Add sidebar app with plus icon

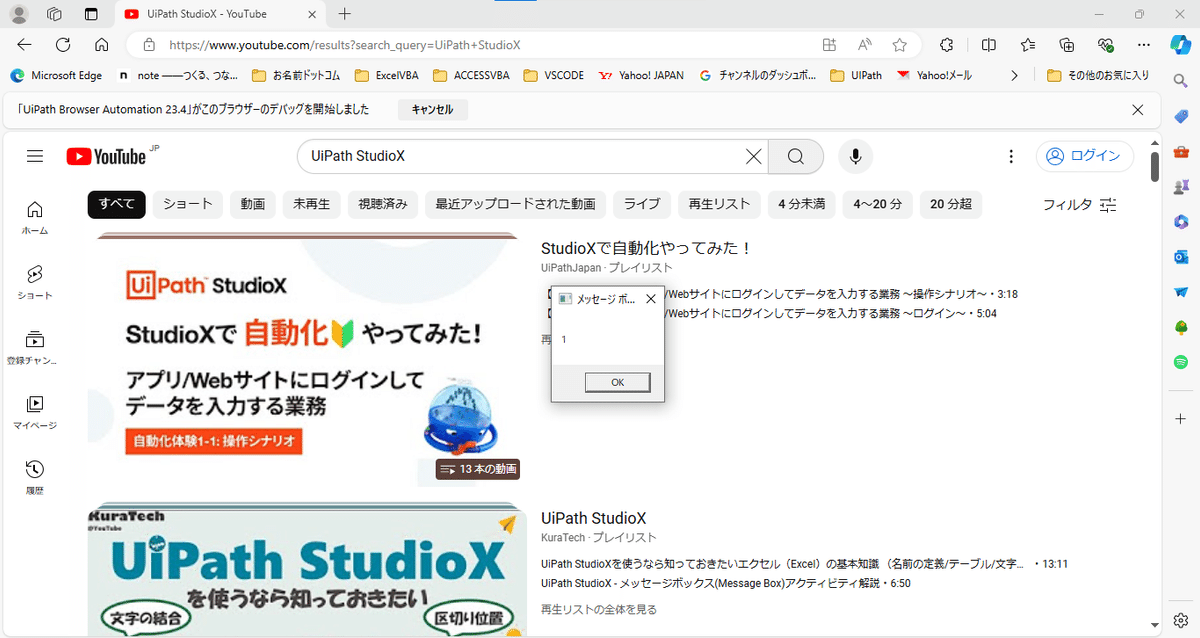coord(1181,419)
